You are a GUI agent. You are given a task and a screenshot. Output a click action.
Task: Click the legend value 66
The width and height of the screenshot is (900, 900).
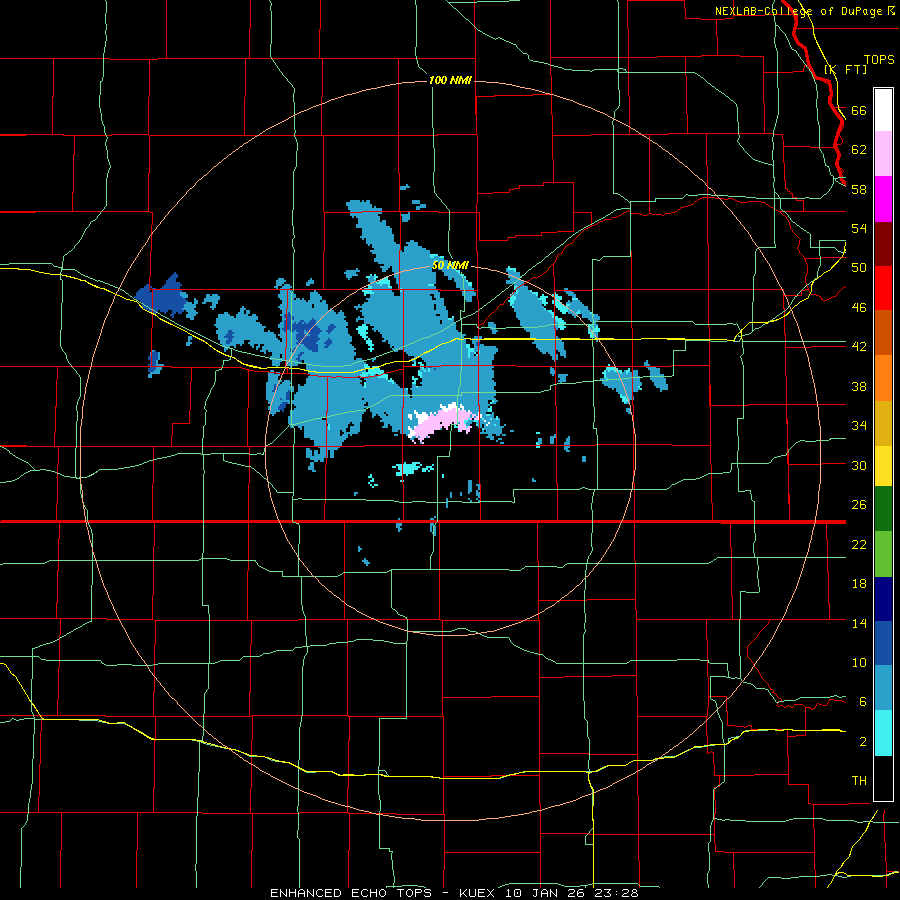(859, 110)
